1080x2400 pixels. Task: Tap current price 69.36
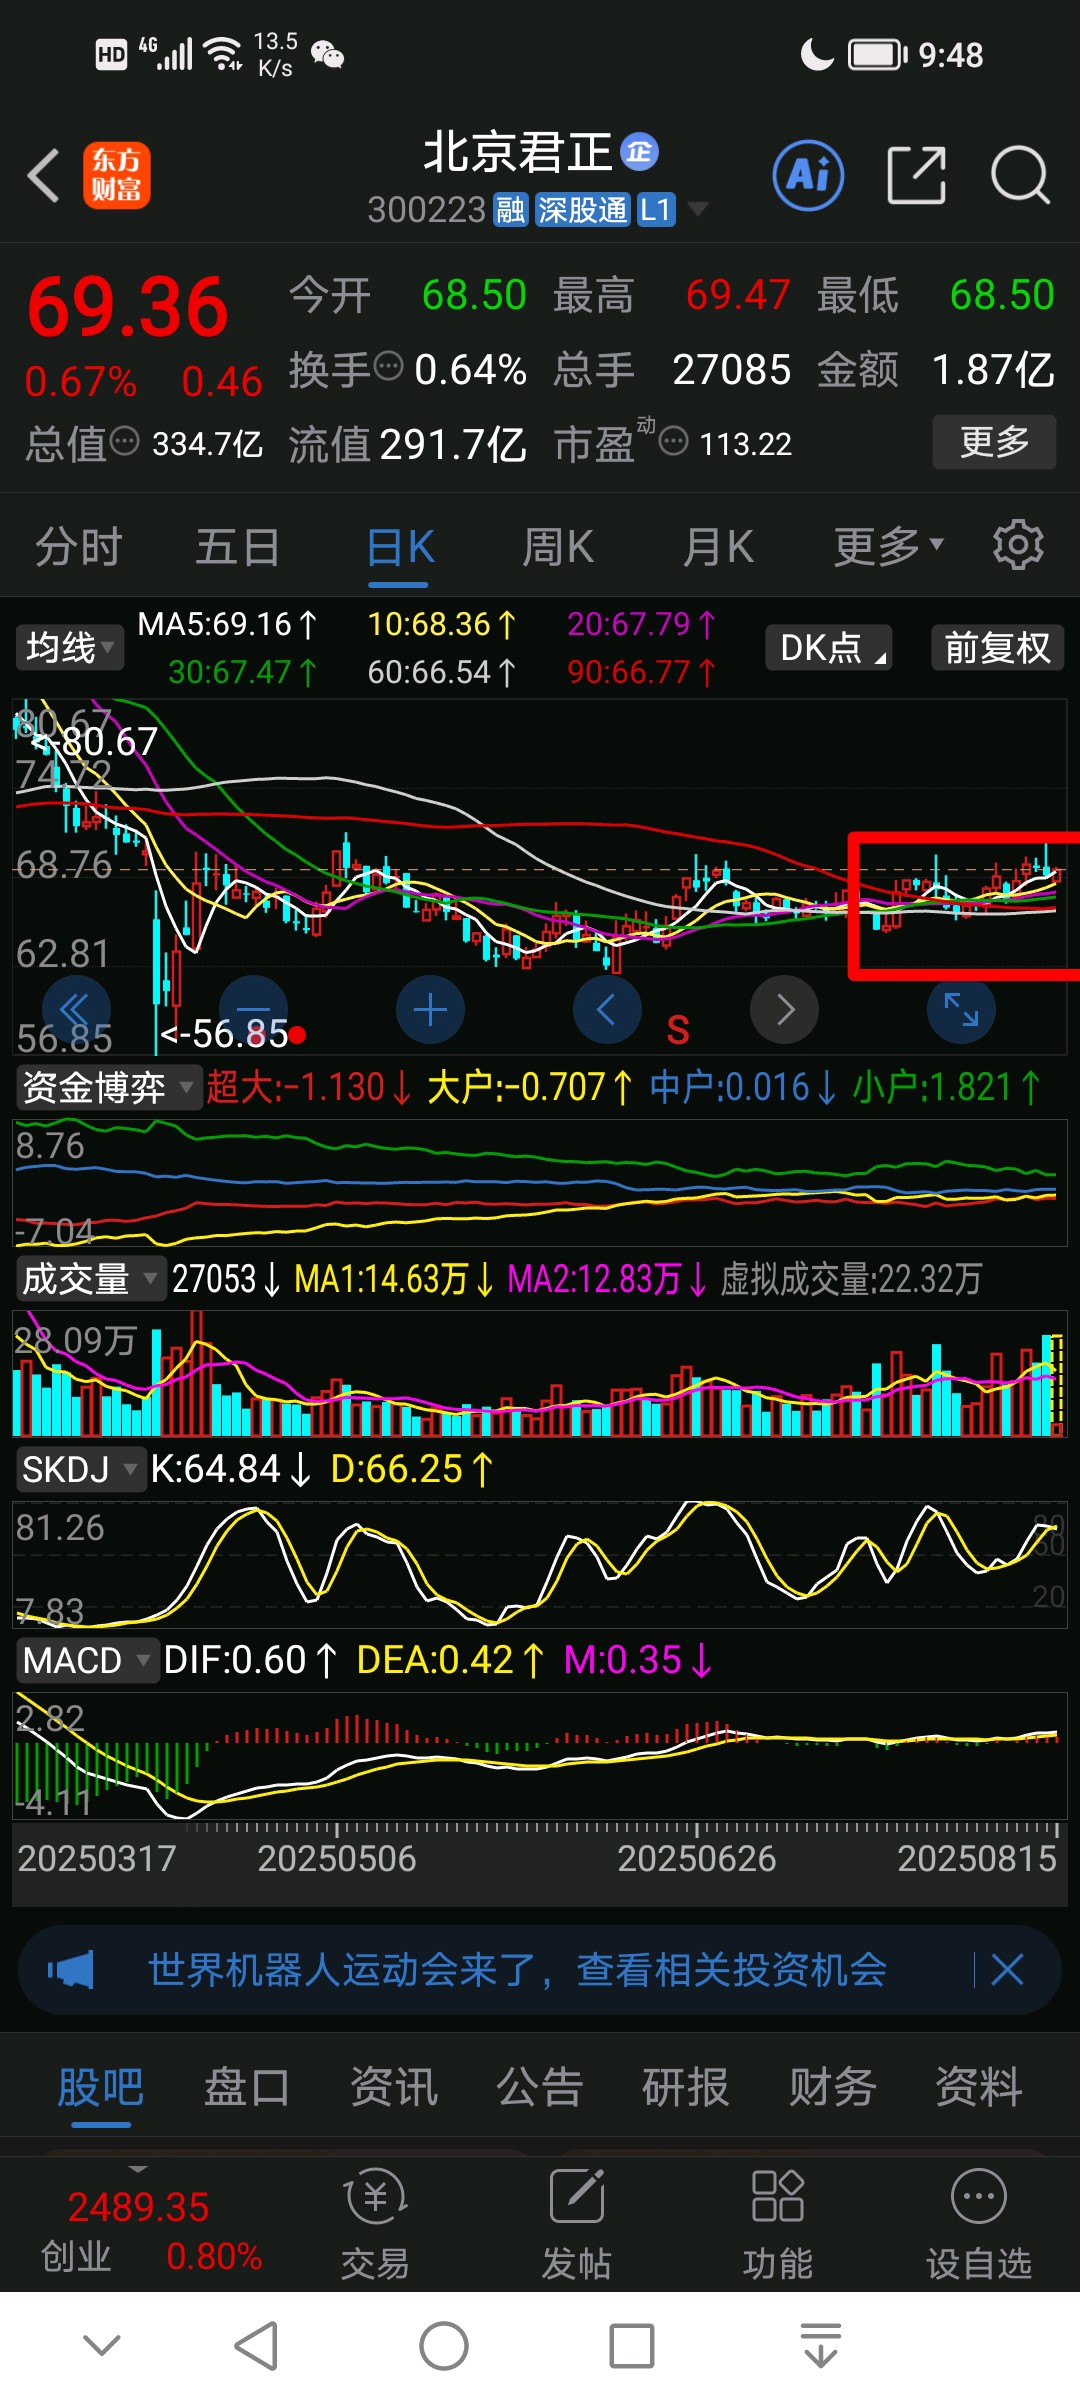pos(128,307)
